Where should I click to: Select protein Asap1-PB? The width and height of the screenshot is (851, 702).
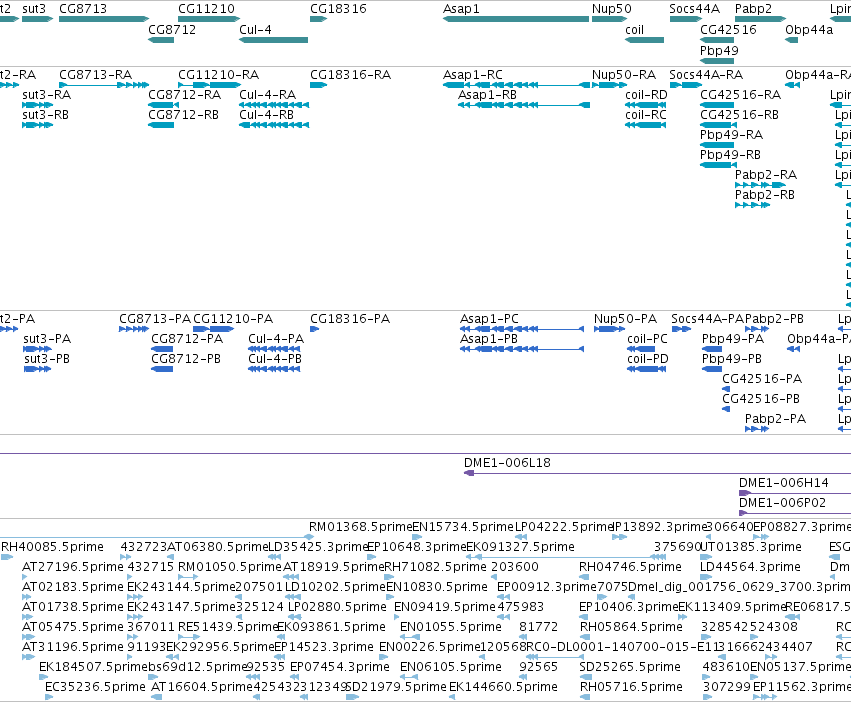coord(489,339)
